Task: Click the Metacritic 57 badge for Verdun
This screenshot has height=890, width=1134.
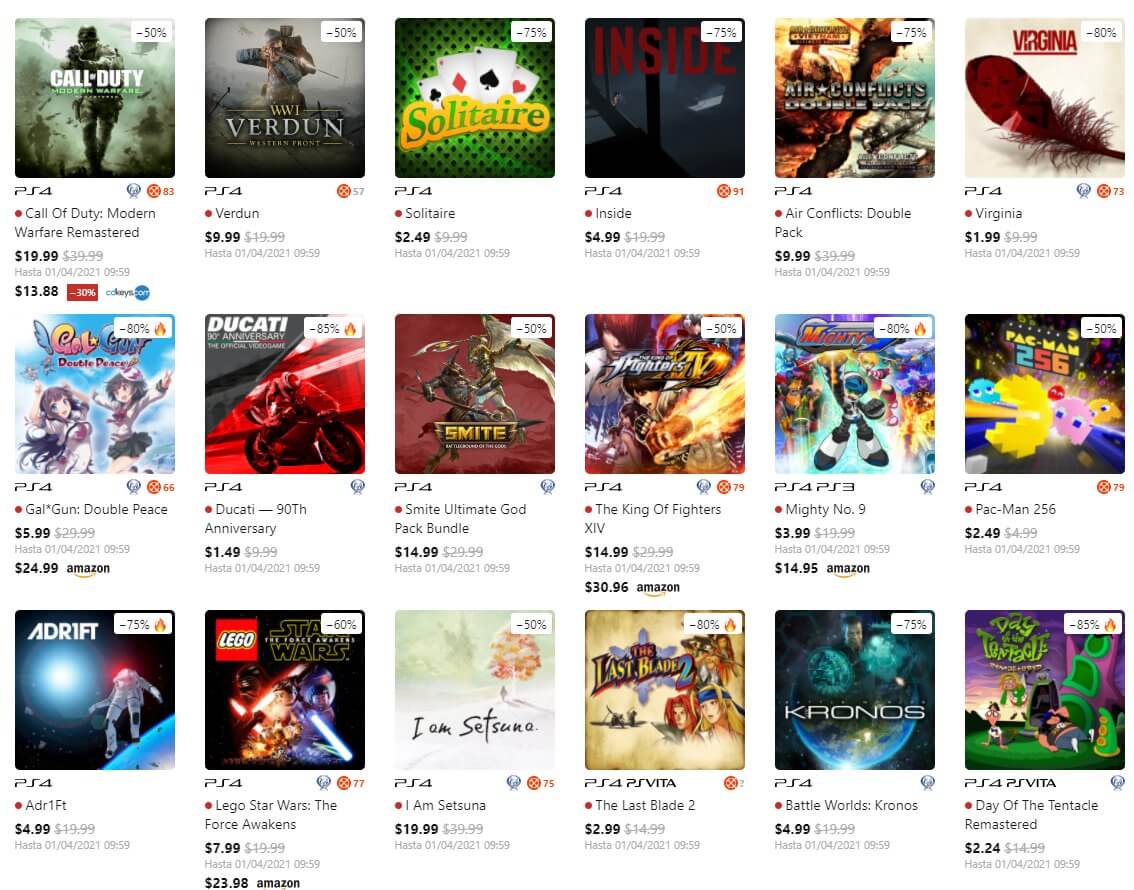Action: pos(350,191)
